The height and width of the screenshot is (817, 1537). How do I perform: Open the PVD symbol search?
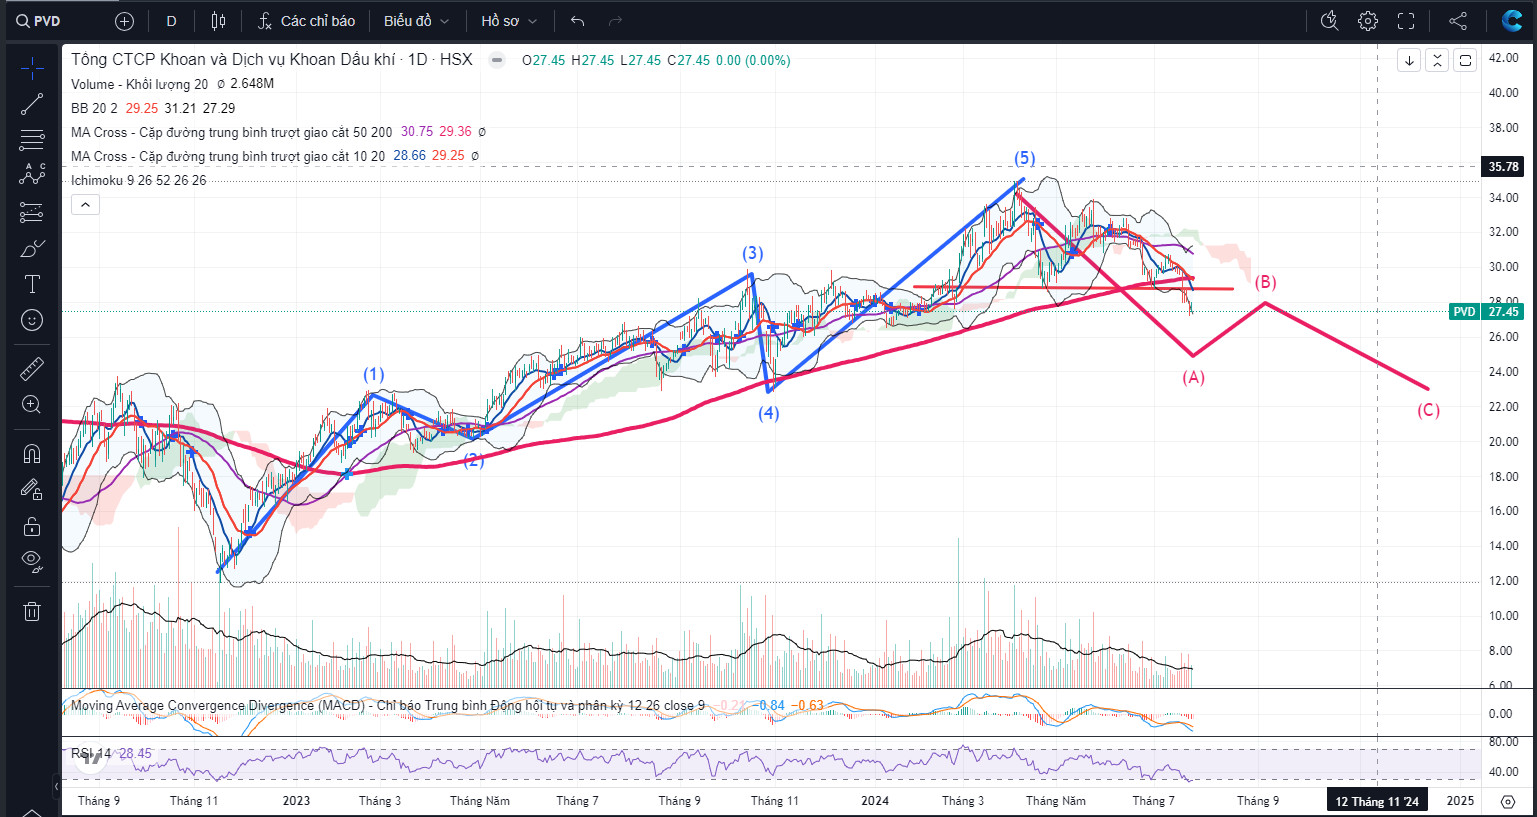(x=39, y=21)
